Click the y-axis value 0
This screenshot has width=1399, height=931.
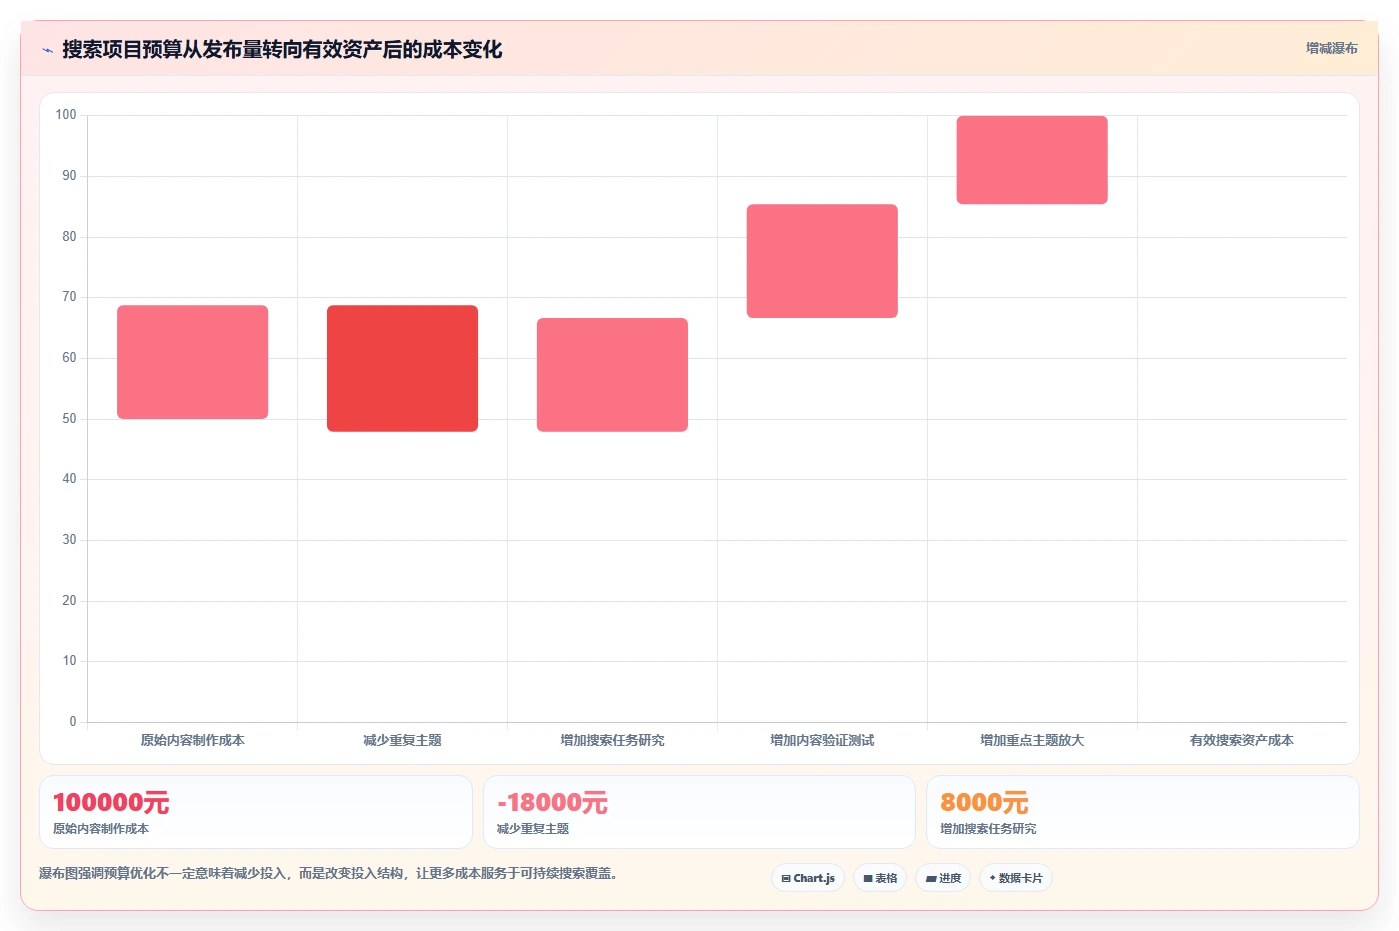tap(73, 722)
